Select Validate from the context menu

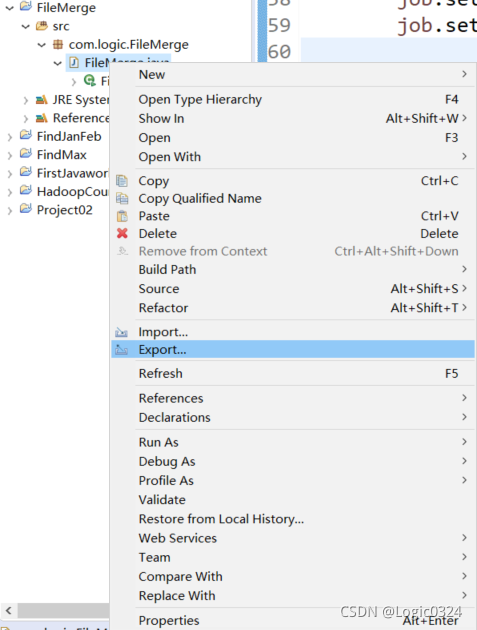pos(293,500)
